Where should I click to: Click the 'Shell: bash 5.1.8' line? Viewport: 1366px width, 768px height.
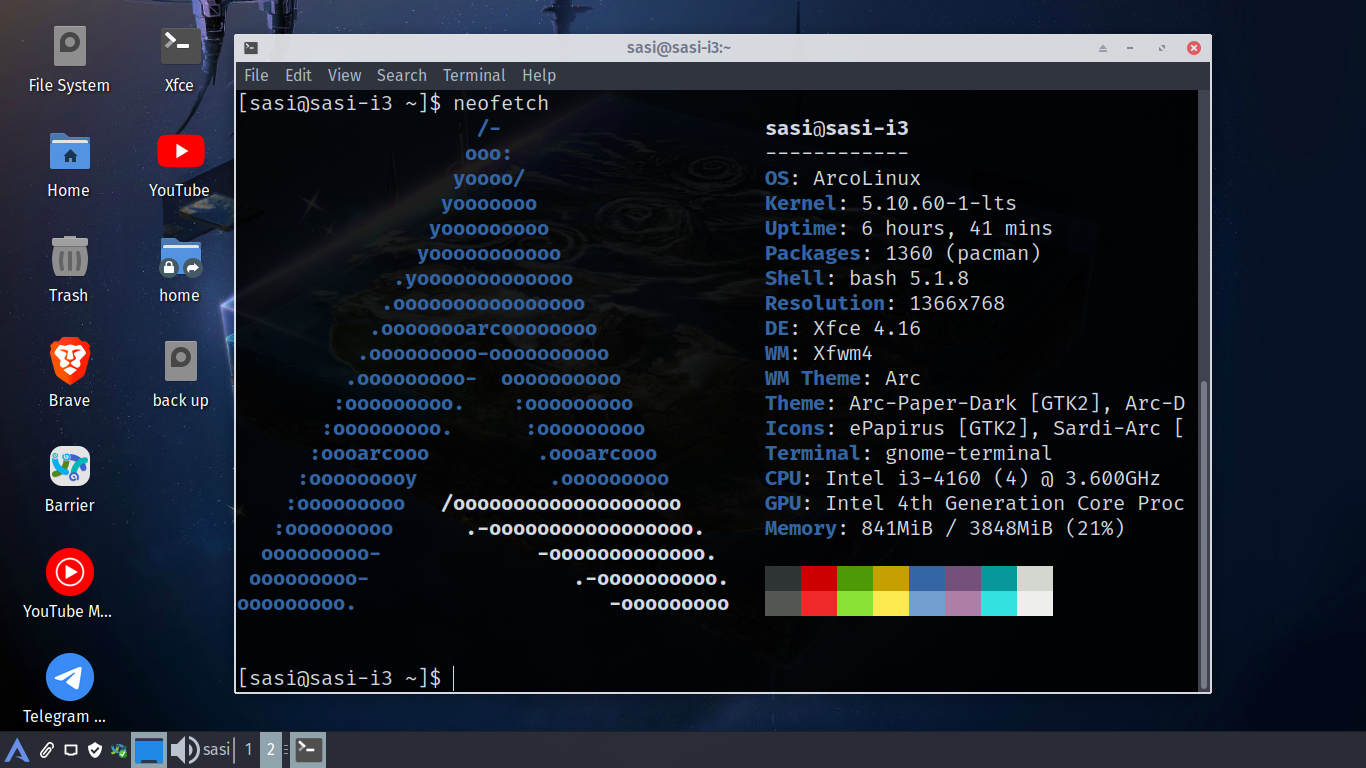click(867, 278)
